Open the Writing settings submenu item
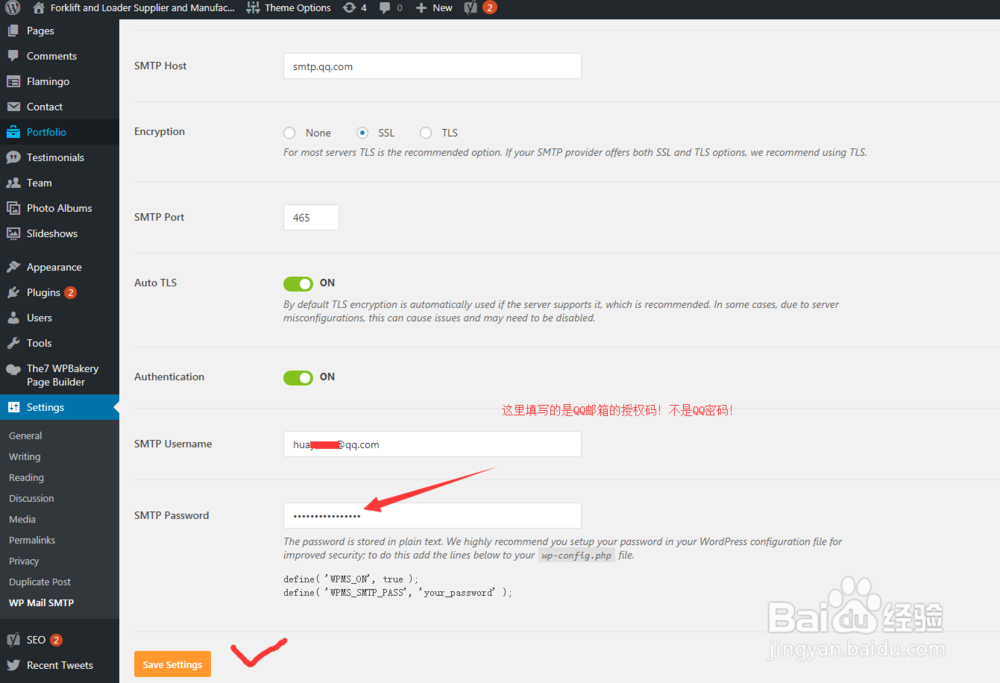 tap(25, 457)
